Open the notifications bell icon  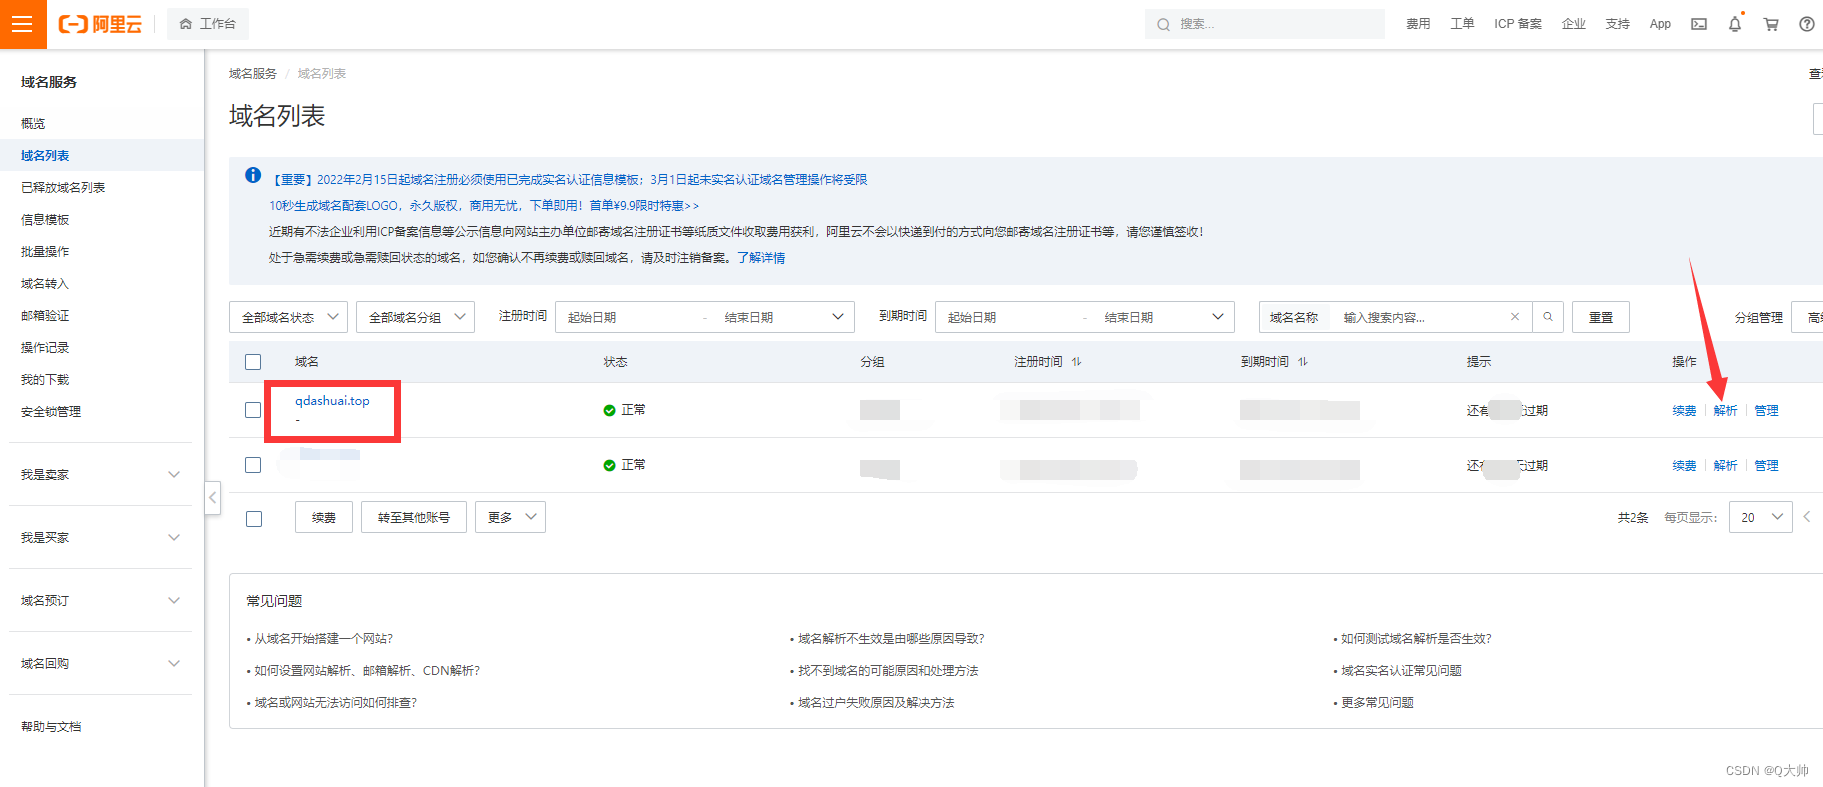pos(1735,24)
